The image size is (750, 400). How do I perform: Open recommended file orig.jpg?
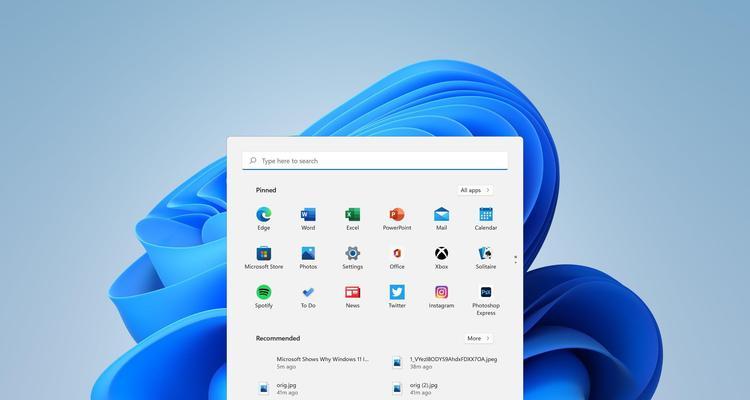click(277, 389)
